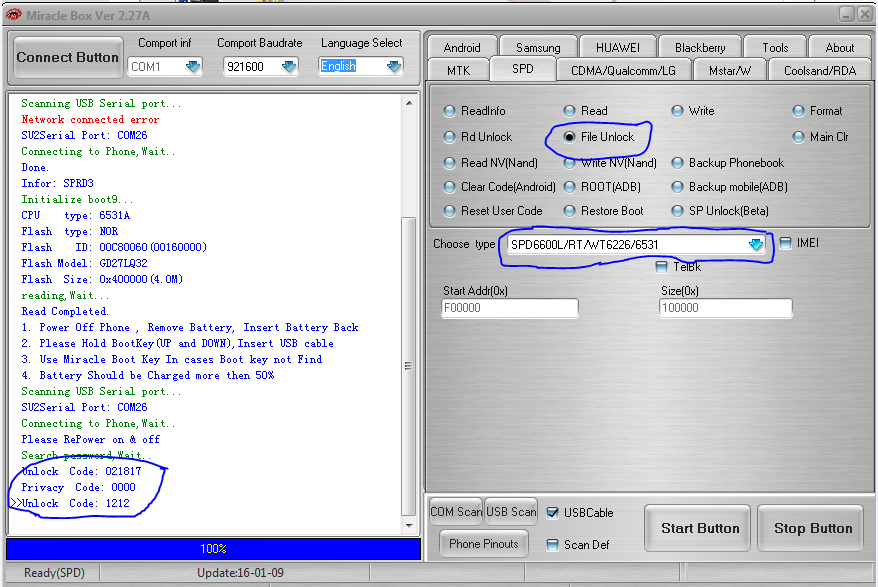Image resolution: width=878 pixels, height=587 pixels.
Task: Open the Comport Baudrate dropdown arrow
Action: 289,67
